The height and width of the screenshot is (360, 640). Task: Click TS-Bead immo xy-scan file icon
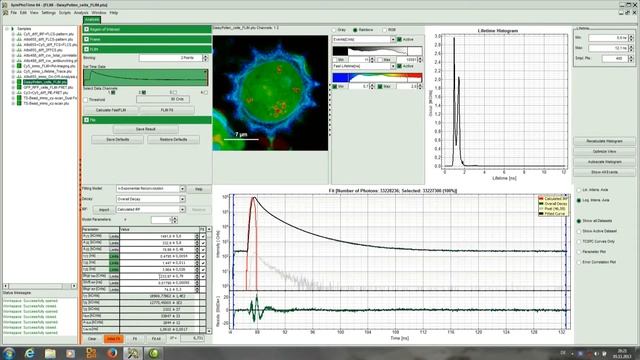tap(19, 104)
